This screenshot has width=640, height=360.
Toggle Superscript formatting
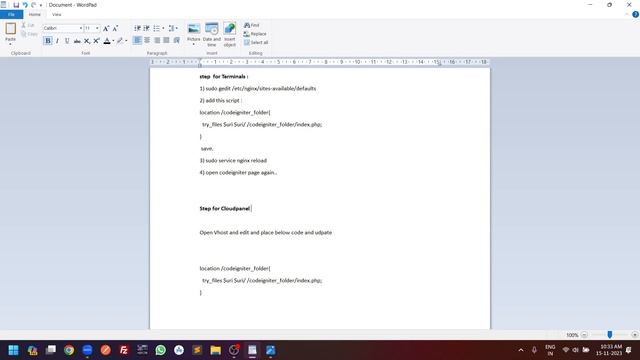point(96,41)
